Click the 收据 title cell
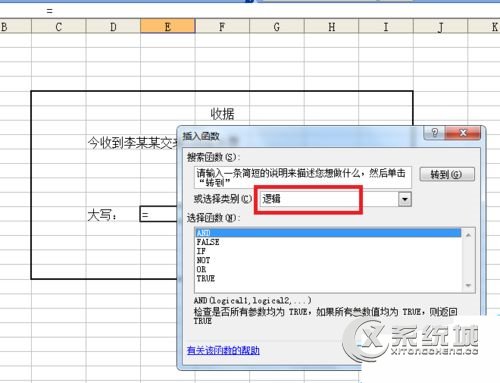 tap(222, 114)
